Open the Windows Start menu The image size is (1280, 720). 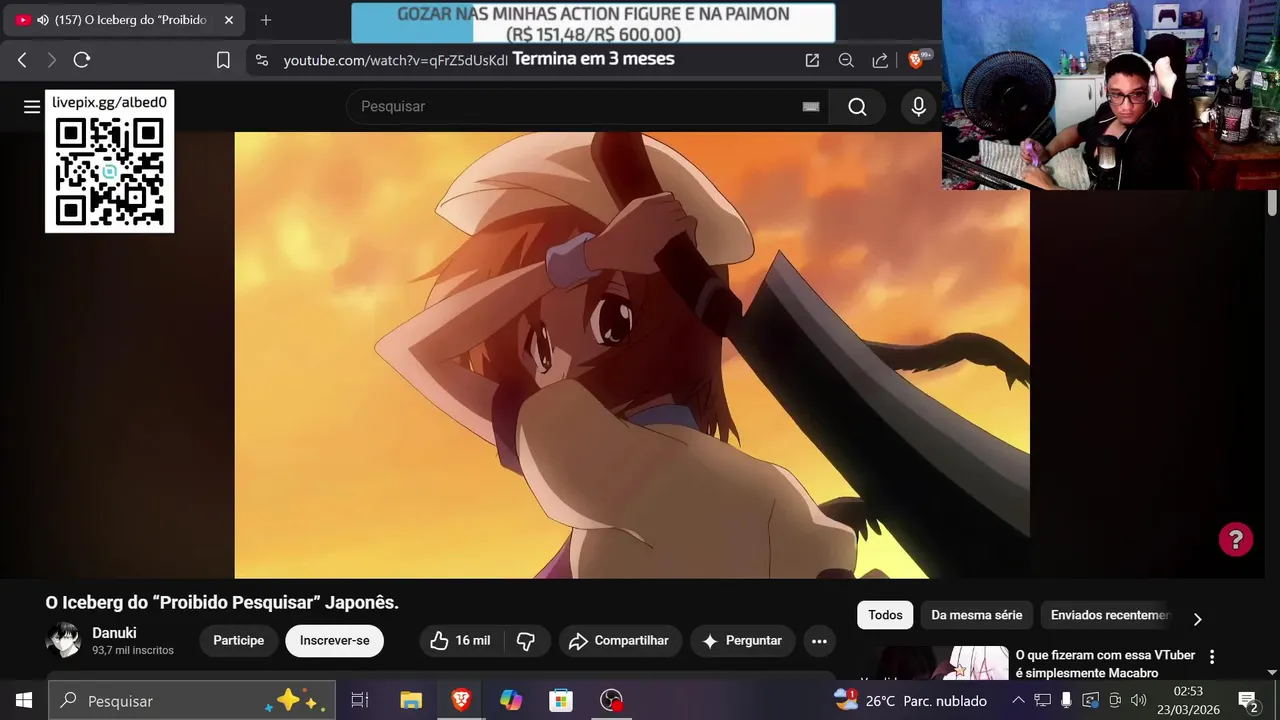pos(24,700)
